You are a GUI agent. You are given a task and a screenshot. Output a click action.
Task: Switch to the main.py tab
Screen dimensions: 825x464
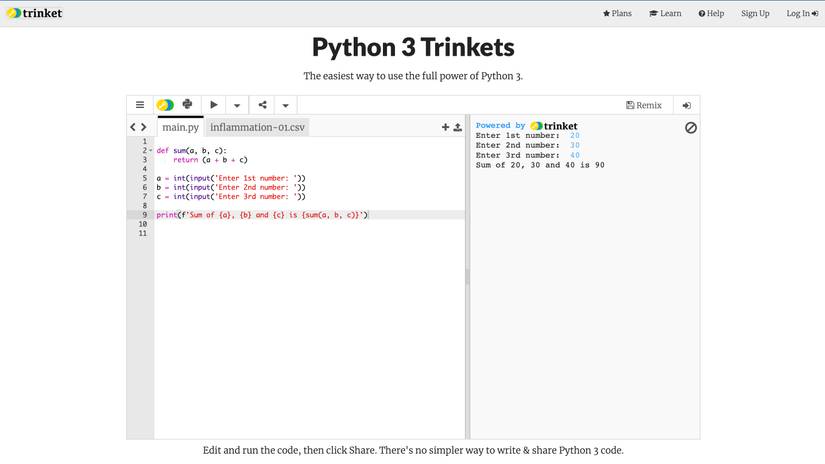click(180, 128)
